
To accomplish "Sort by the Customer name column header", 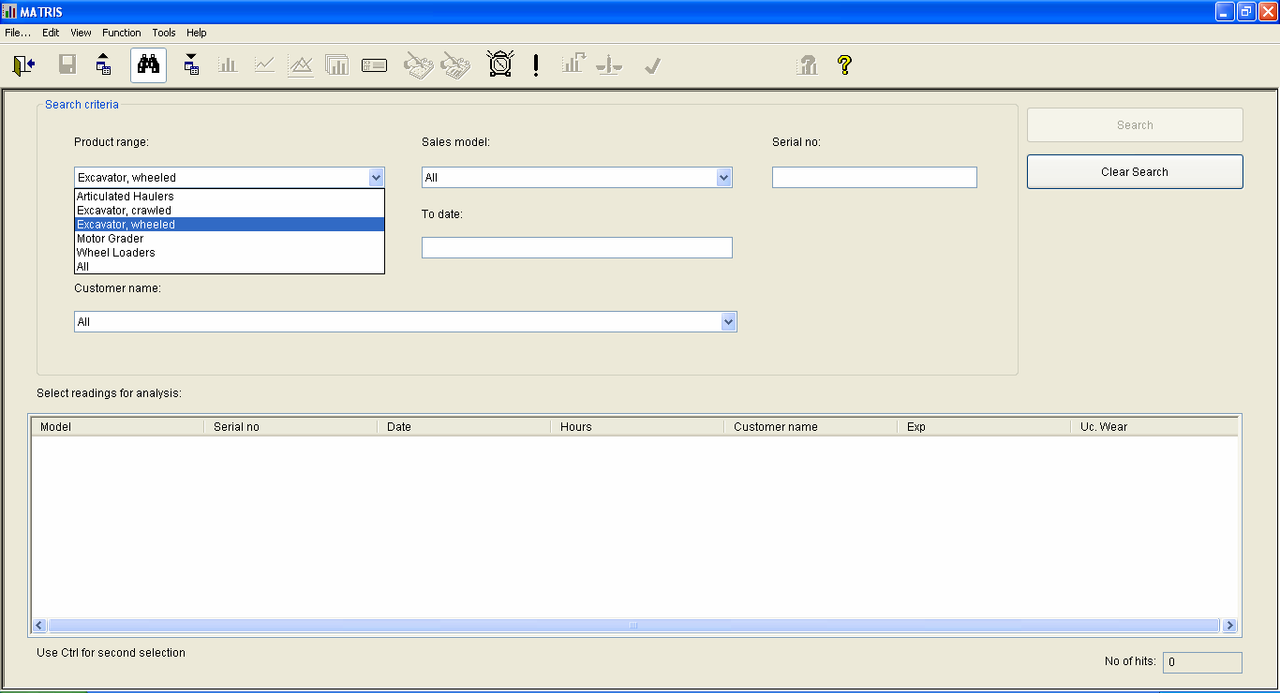I will pyautogui.click(x=811, y=426).
